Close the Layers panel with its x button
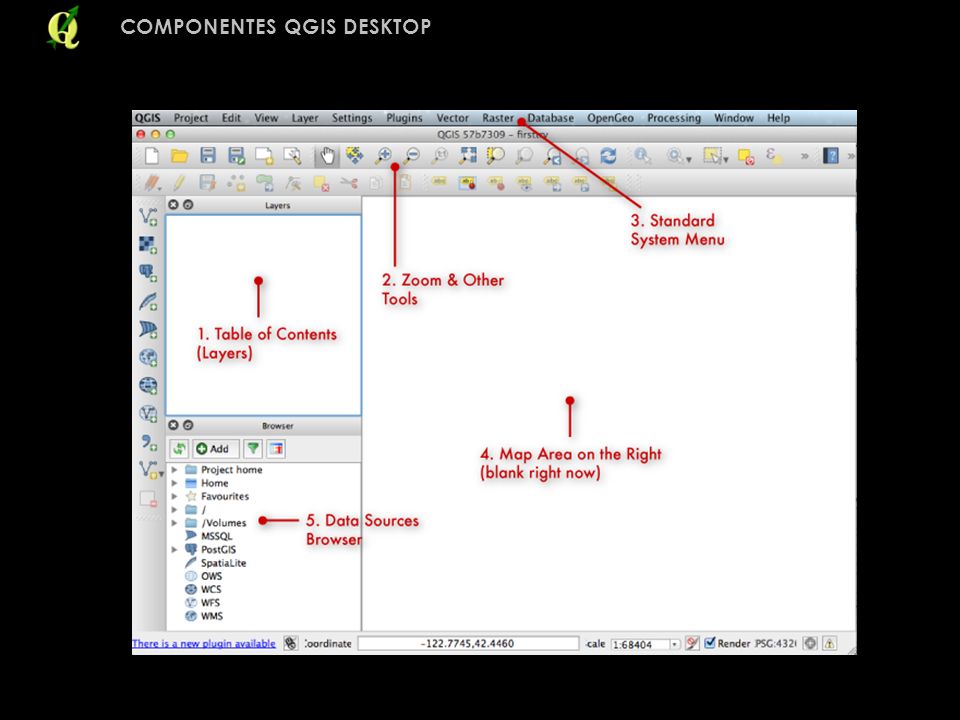 [173, 204]
